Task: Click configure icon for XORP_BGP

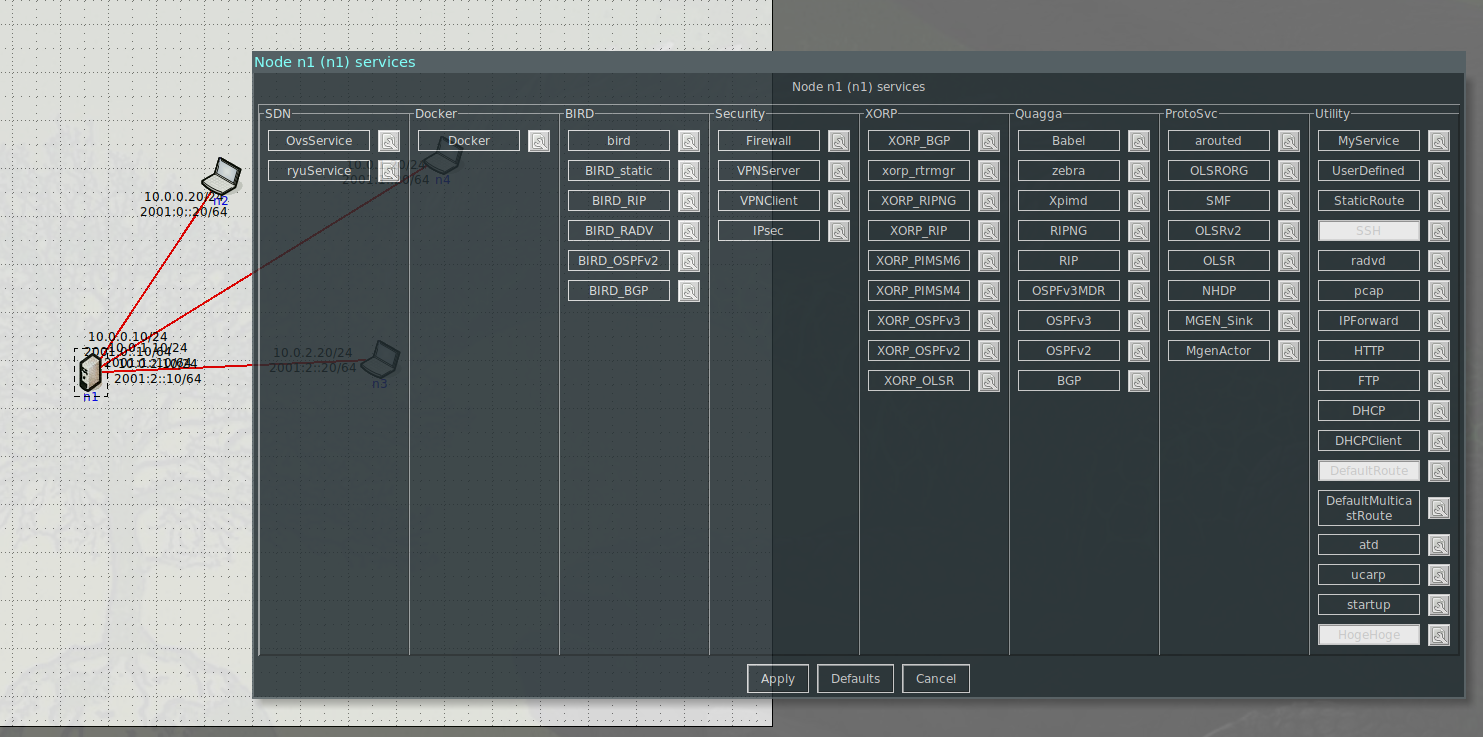Action: point(989,141)
